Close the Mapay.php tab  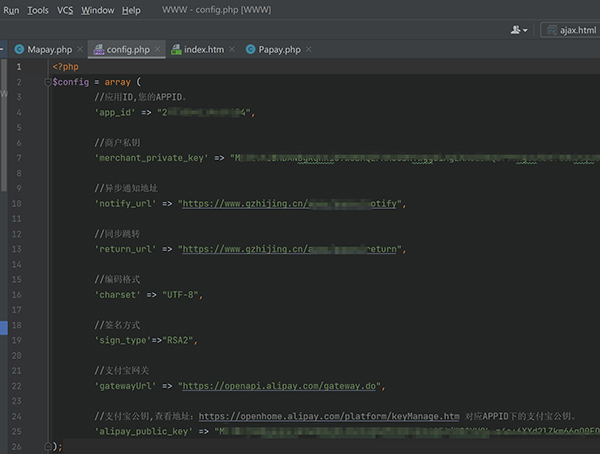coord(80,49)
